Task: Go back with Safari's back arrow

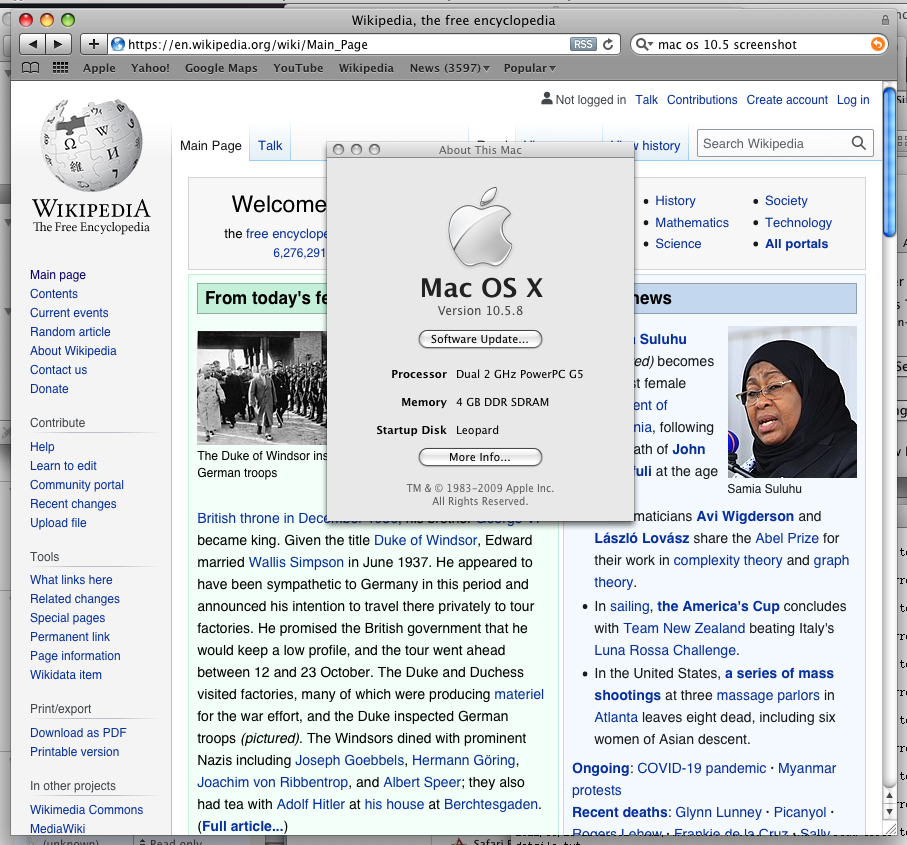Action: [x=32, y=44]
